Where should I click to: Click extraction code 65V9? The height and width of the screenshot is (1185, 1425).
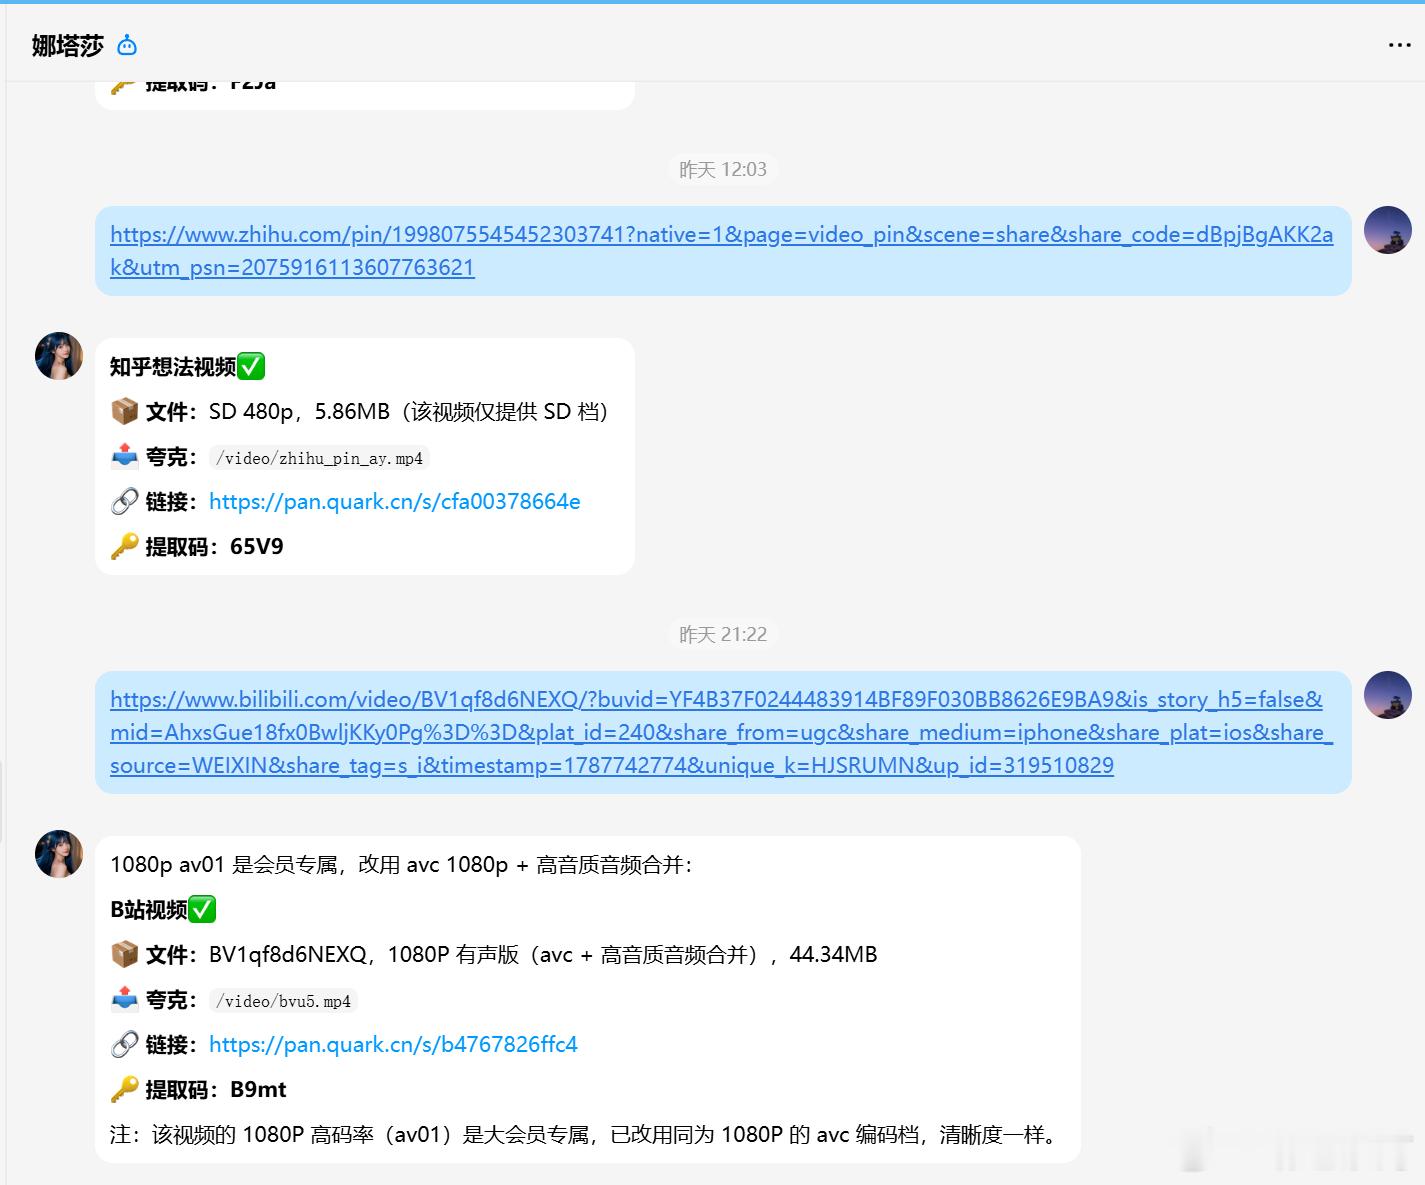(257, 547)
